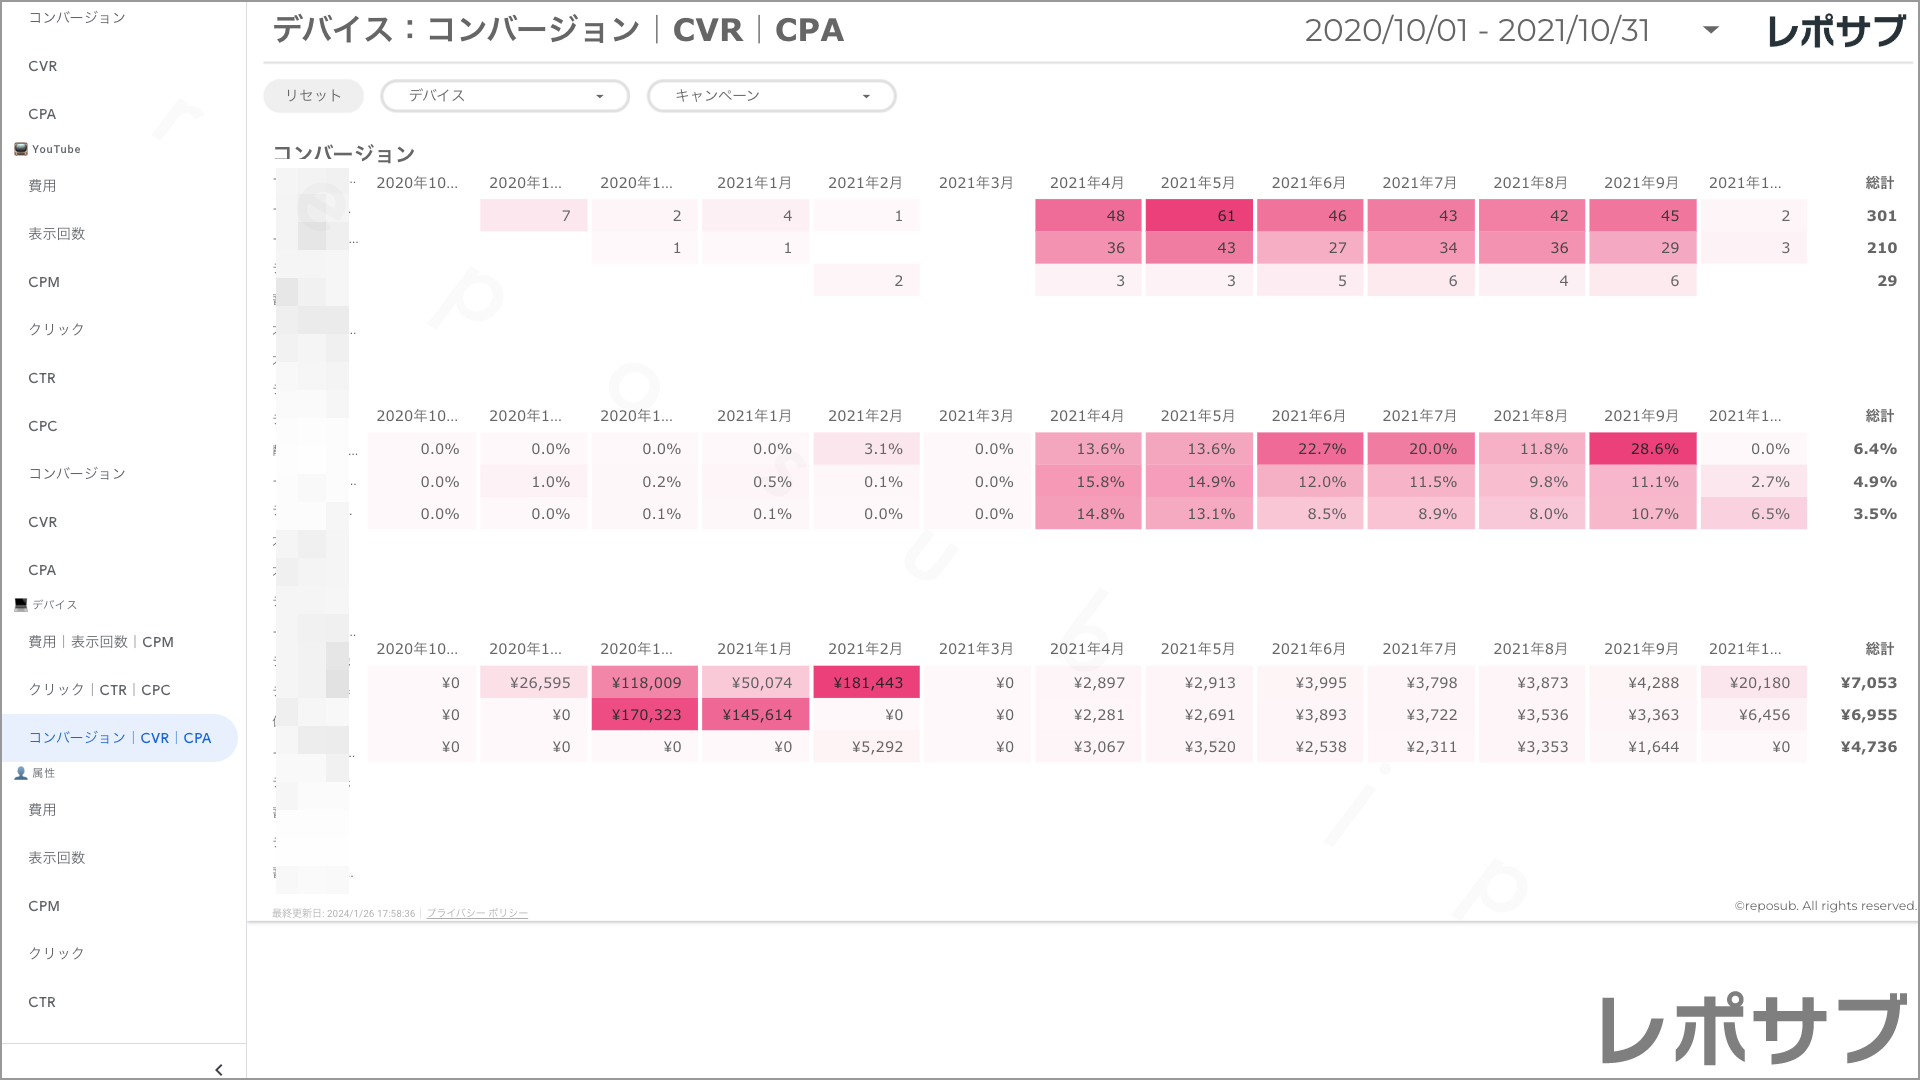This screenshot has height=1080, width=1920.
Task: Select コンバージョン | CVR | CPA page
Action: [120, 738]
